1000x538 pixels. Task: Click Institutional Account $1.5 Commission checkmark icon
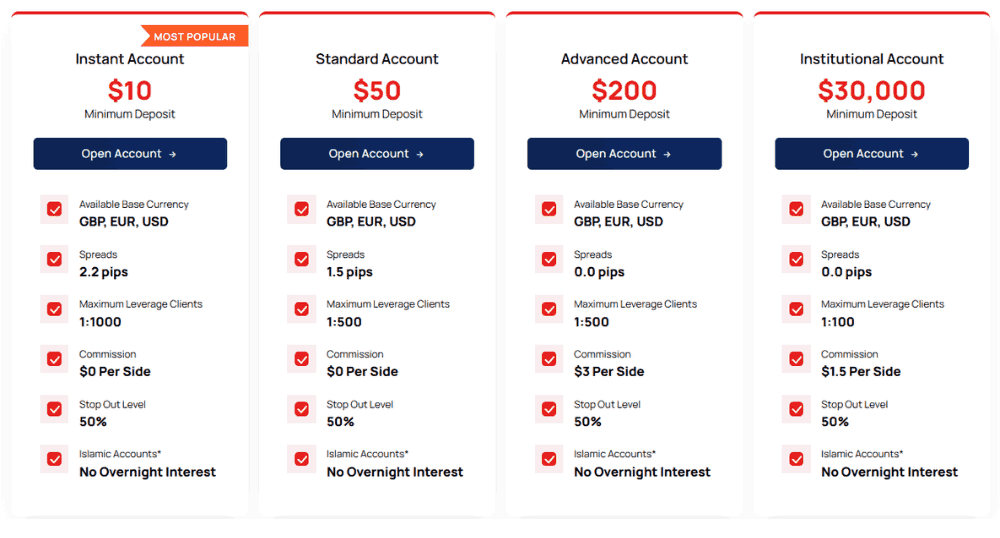[x=796, y=360]
